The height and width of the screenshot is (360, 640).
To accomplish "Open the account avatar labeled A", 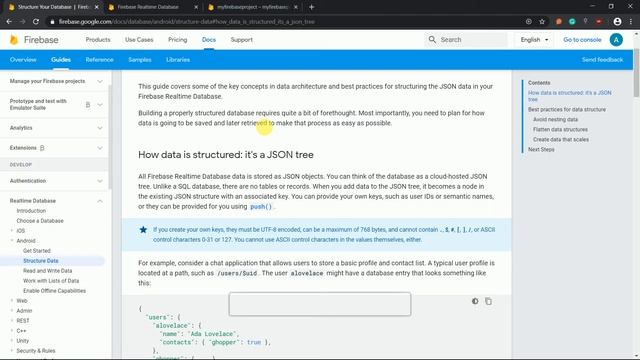I will point(616,40).
